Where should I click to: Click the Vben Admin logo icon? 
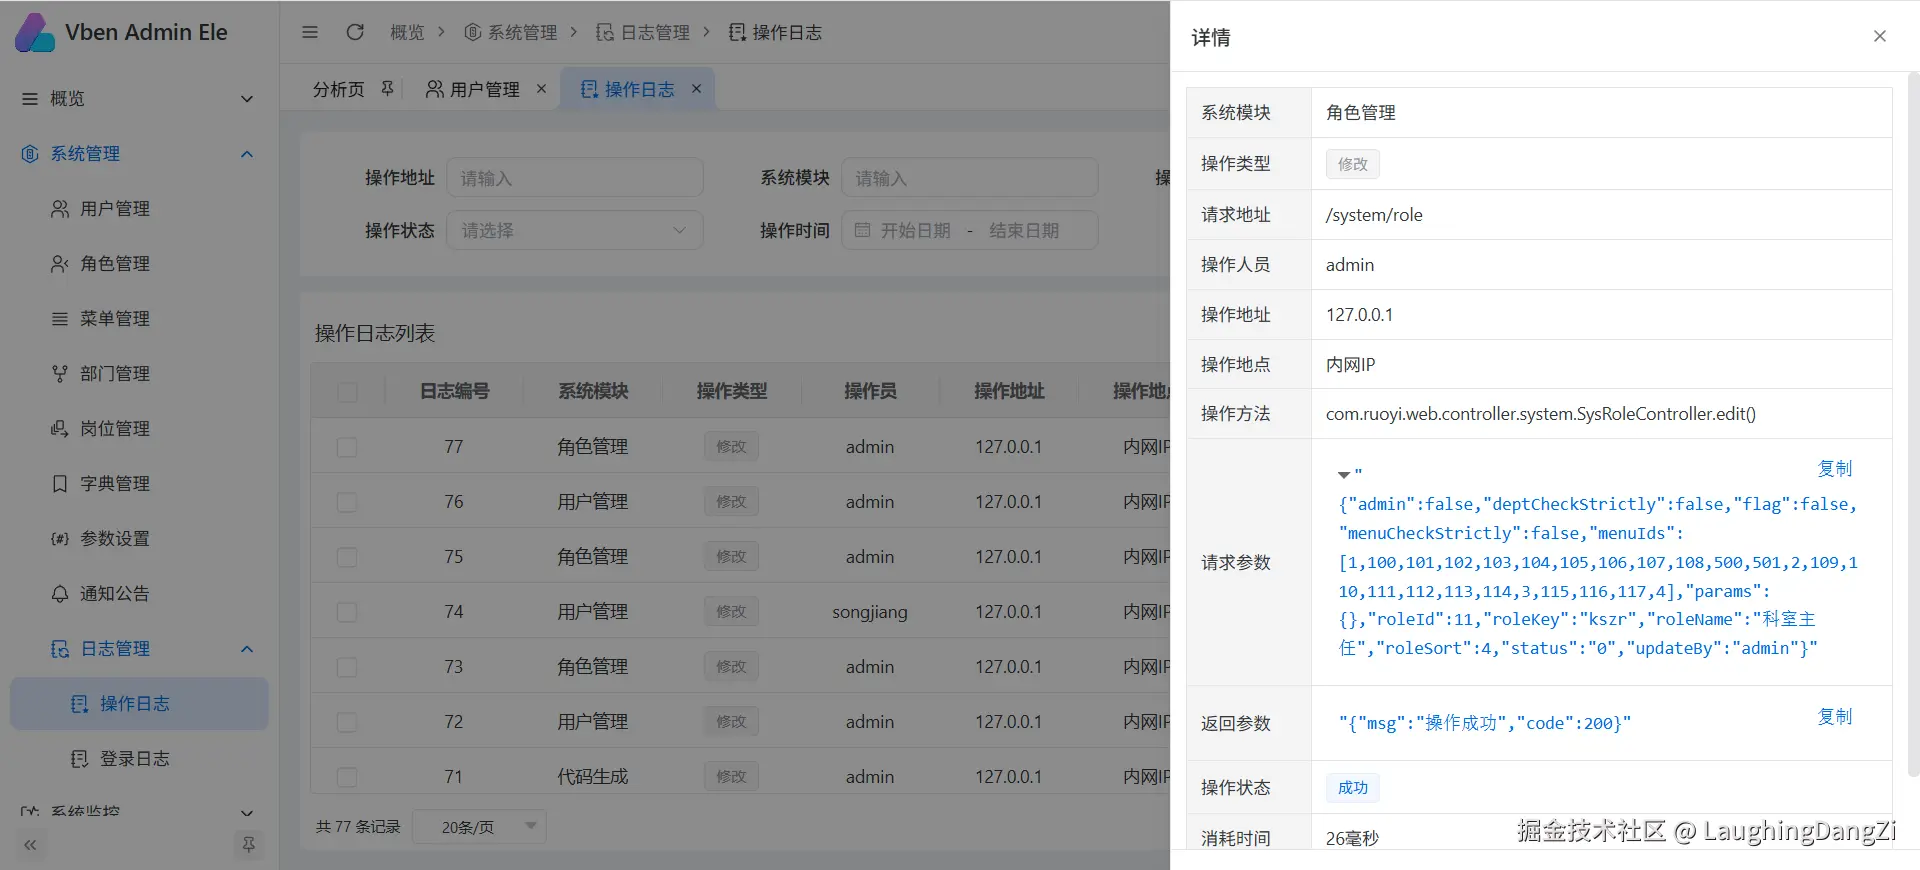pos(35,33)
